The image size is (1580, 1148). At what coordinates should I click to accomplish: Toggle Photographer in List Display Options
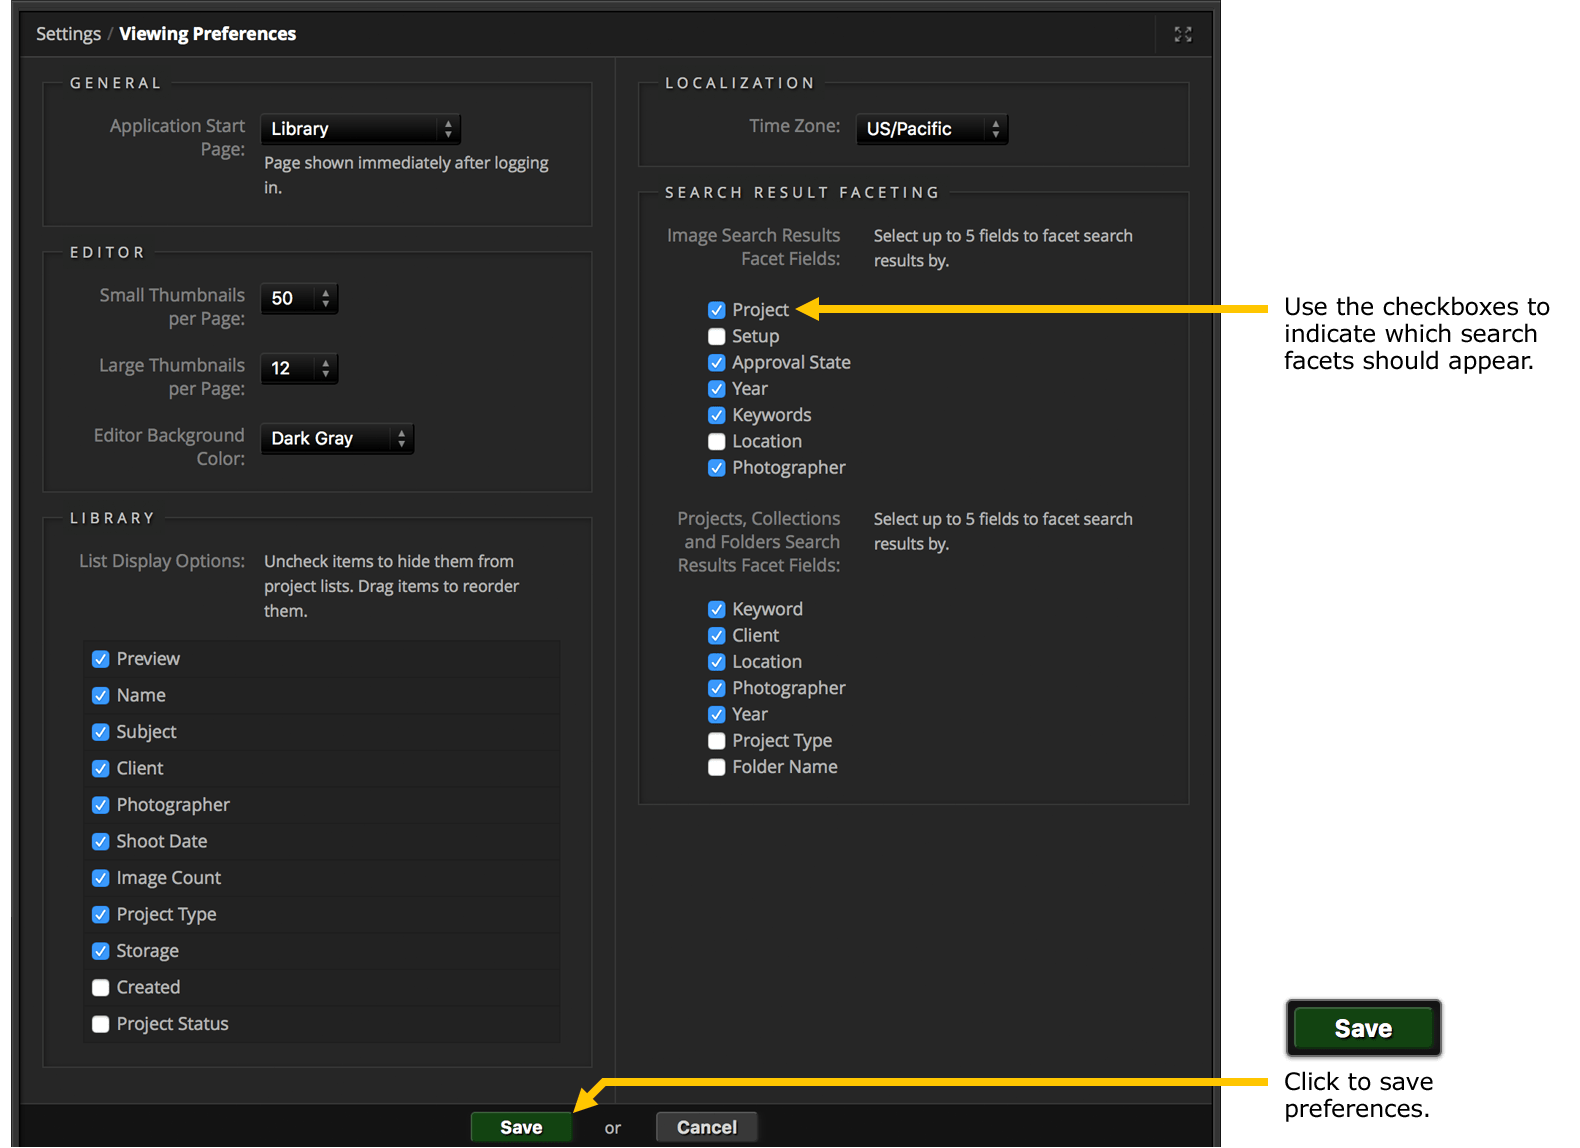(x=101, y=805)
